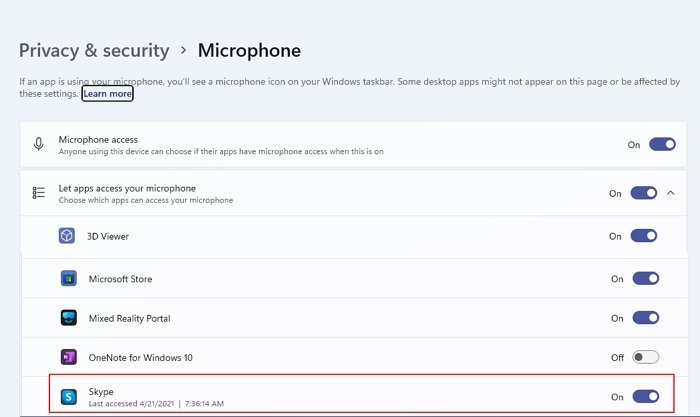700x417 pixels.
Task: Click the Microphone page title
Action: [249, 50]
